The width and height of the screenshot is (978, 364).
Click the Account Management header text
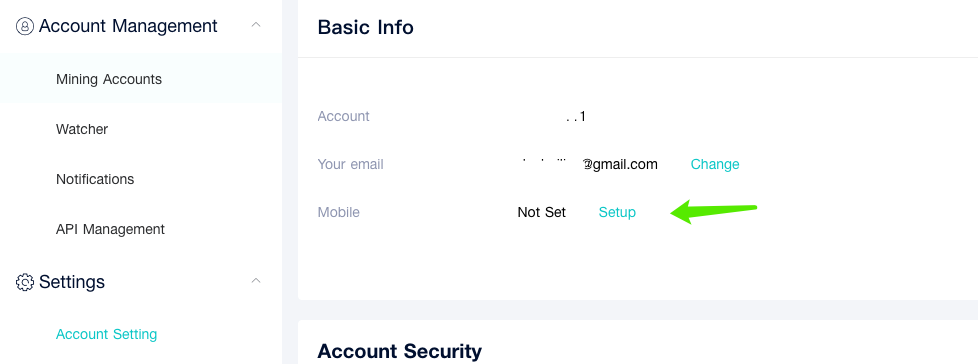pos(128,26)
